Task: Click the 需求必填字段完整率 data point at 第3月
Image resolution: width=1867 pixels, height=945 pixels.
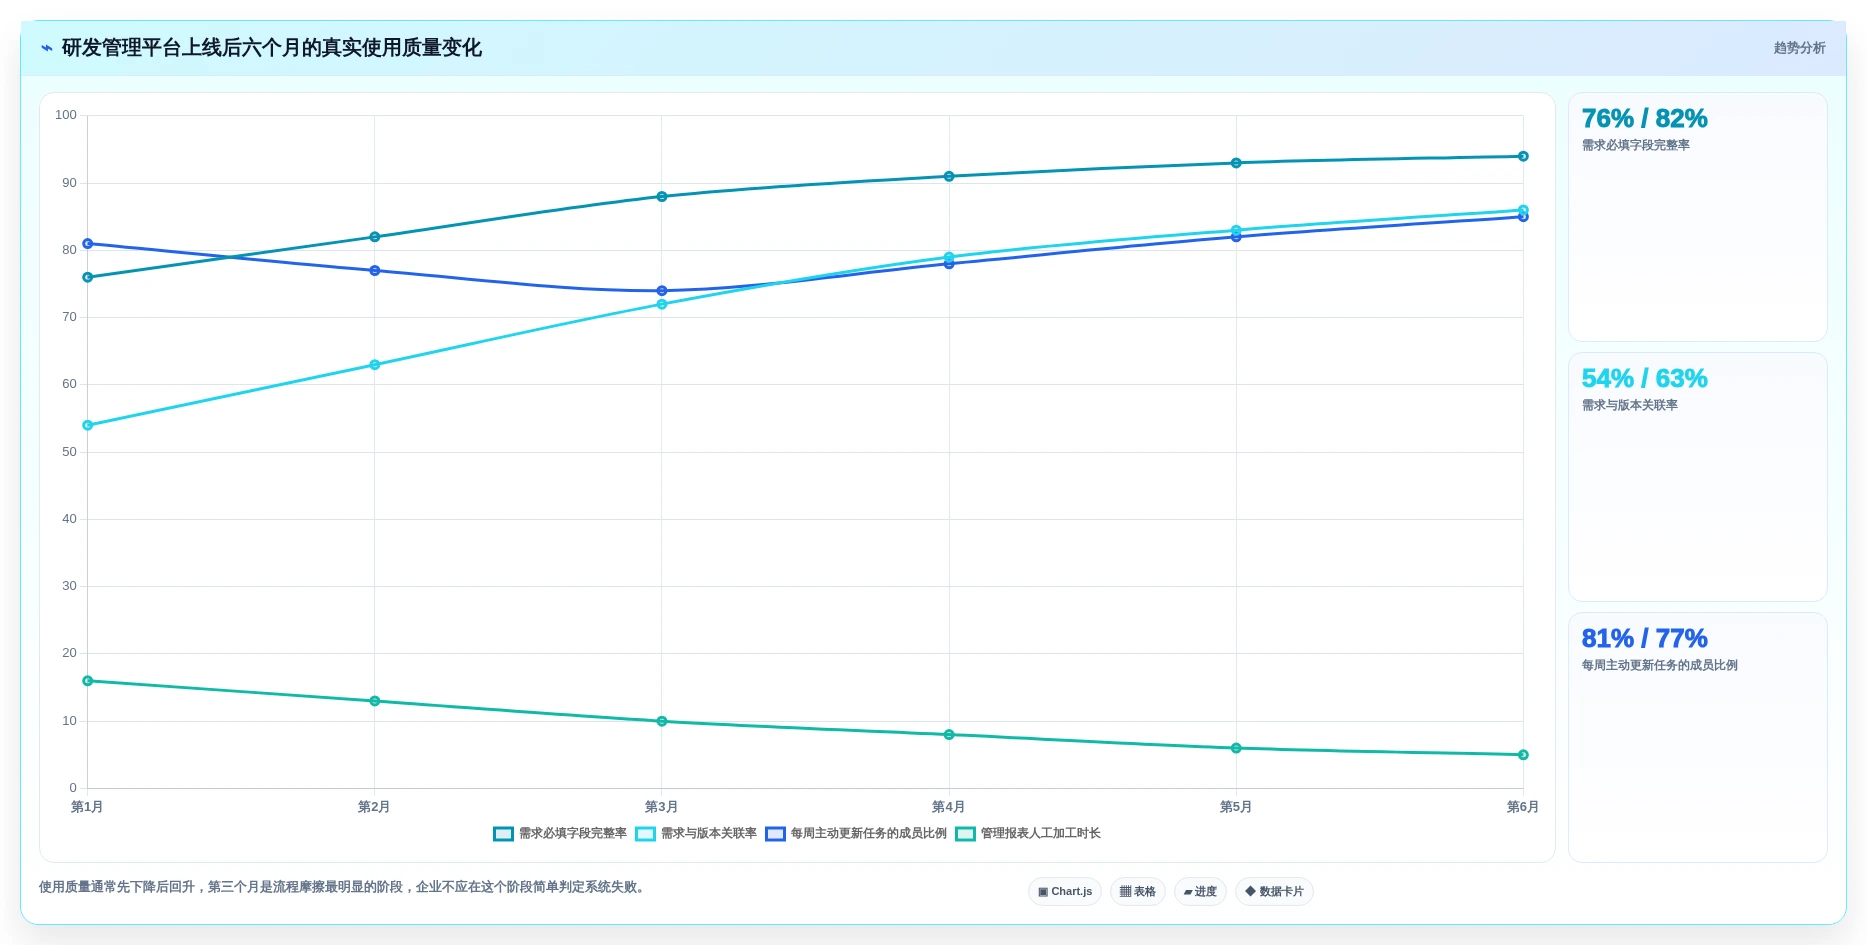Action: pos(662,197)
